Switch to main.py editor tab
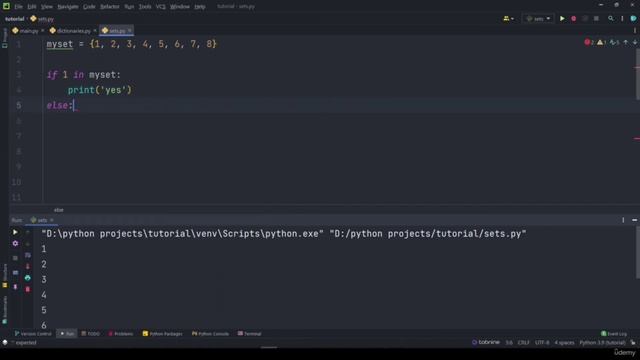 tap(29, 31)
